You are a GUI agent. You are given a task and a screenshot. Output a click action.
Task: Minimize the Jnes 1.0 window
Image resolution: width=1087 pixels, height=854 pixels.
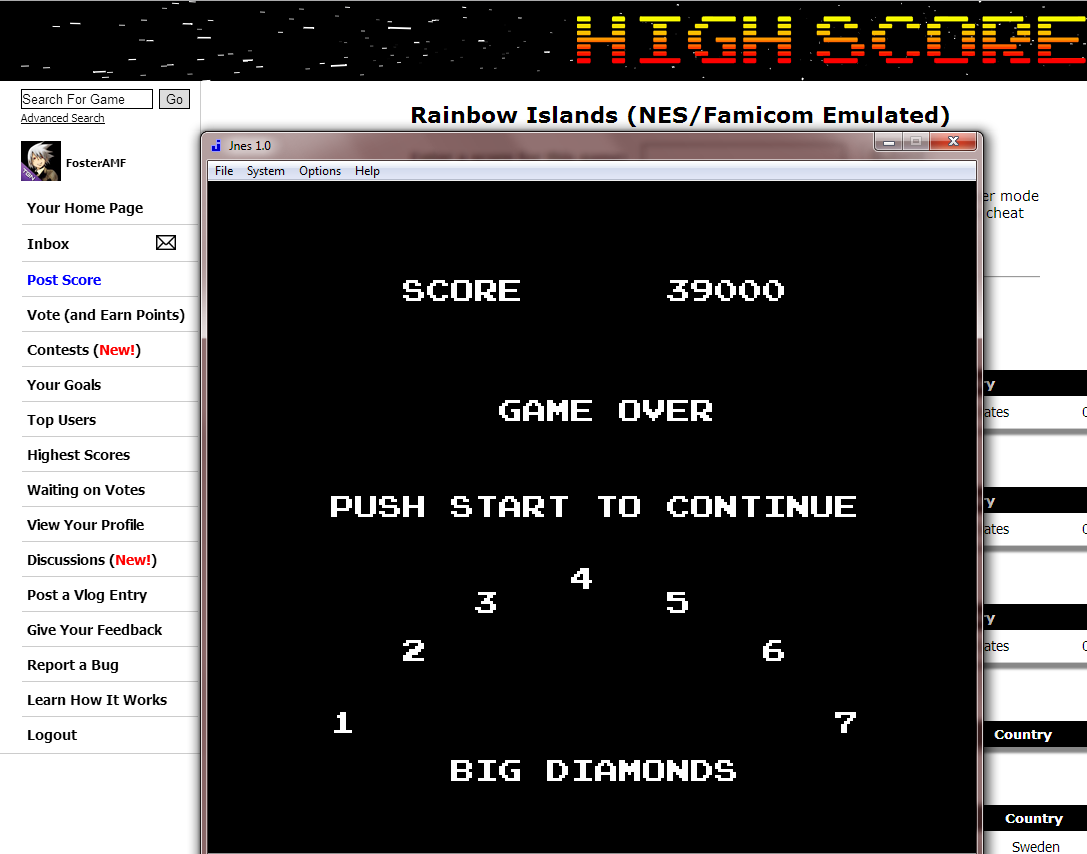click(x=889, y=141)
